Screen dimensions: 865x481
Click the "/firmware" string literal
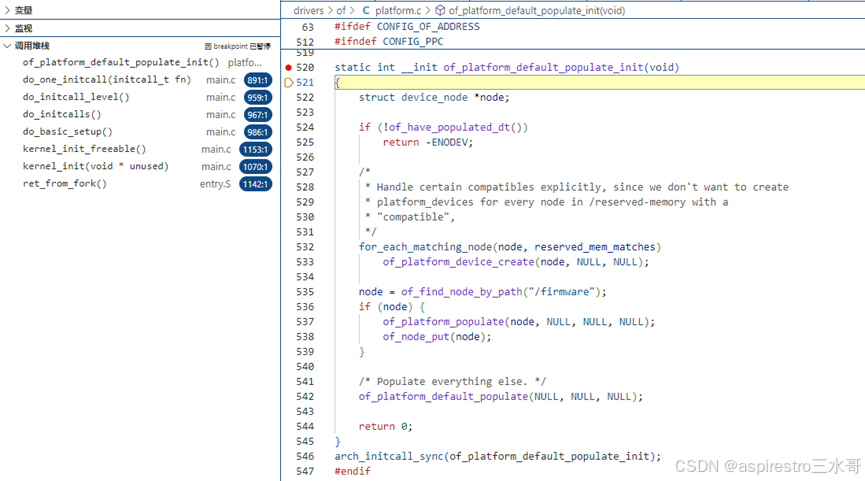pyautogui.click(x=561, y=292)
